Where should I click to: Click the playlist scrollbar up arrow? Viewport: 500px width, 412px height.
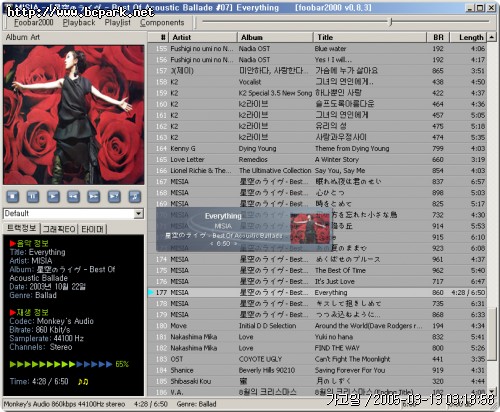(492, 37)
